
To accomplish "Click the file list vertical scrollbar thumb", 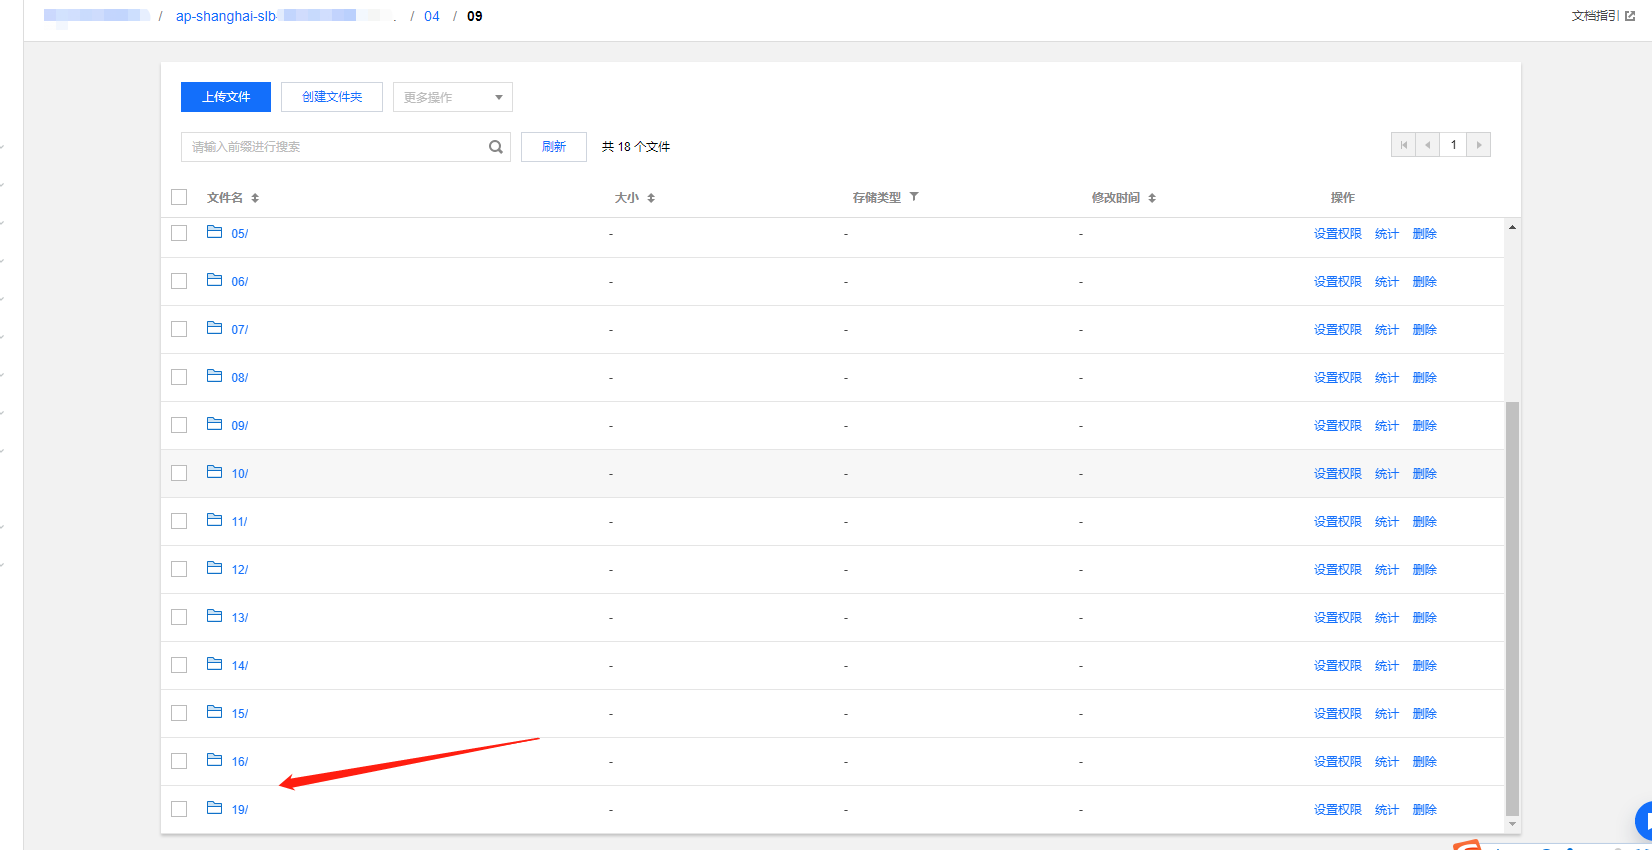I will click(x=1512, y=608).
